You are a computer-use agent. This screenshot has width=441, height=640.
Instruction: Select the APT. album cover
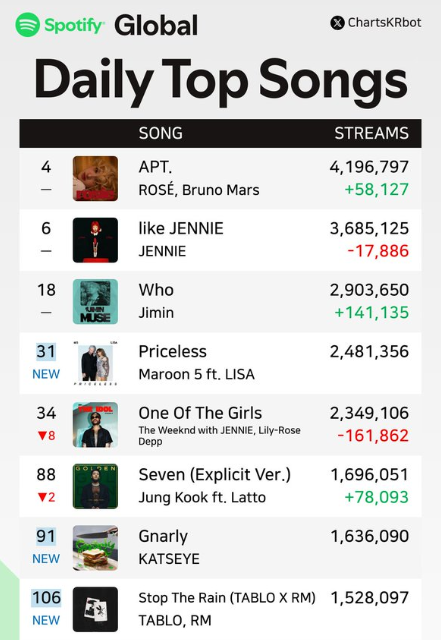click(x=95, y=178)
